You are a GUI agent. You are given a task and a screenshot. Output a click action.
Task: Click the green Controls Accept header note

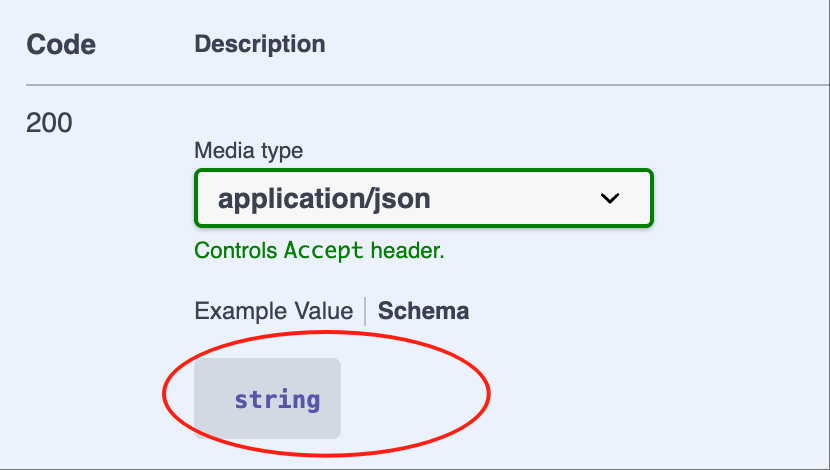point(319,250)
